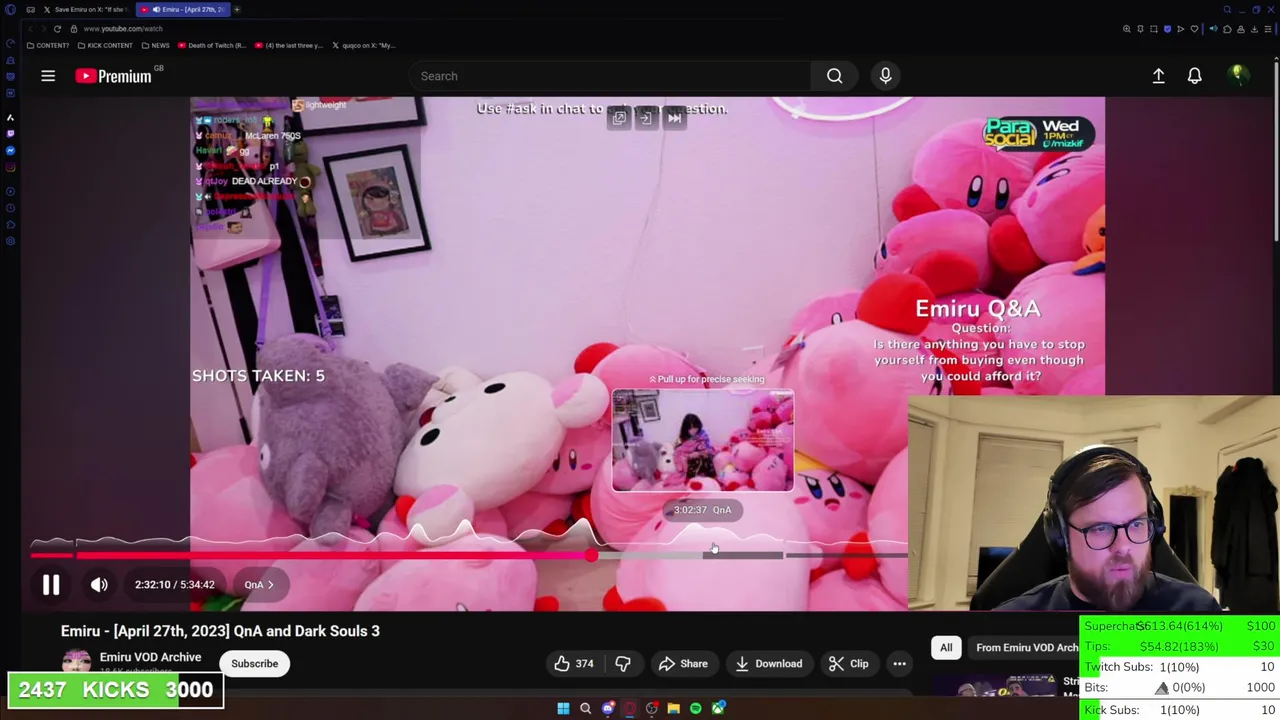This screenshot has width=1280, height=720.
Task: Toggle the blue ad-blocker shield
Action: 1167,29
